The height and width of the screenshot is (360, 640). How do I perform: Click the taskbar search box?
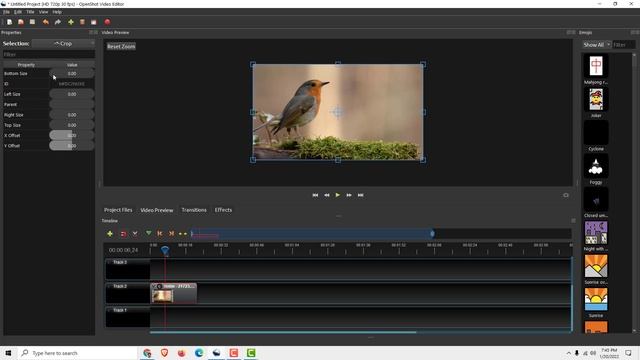tap(78, 353)
